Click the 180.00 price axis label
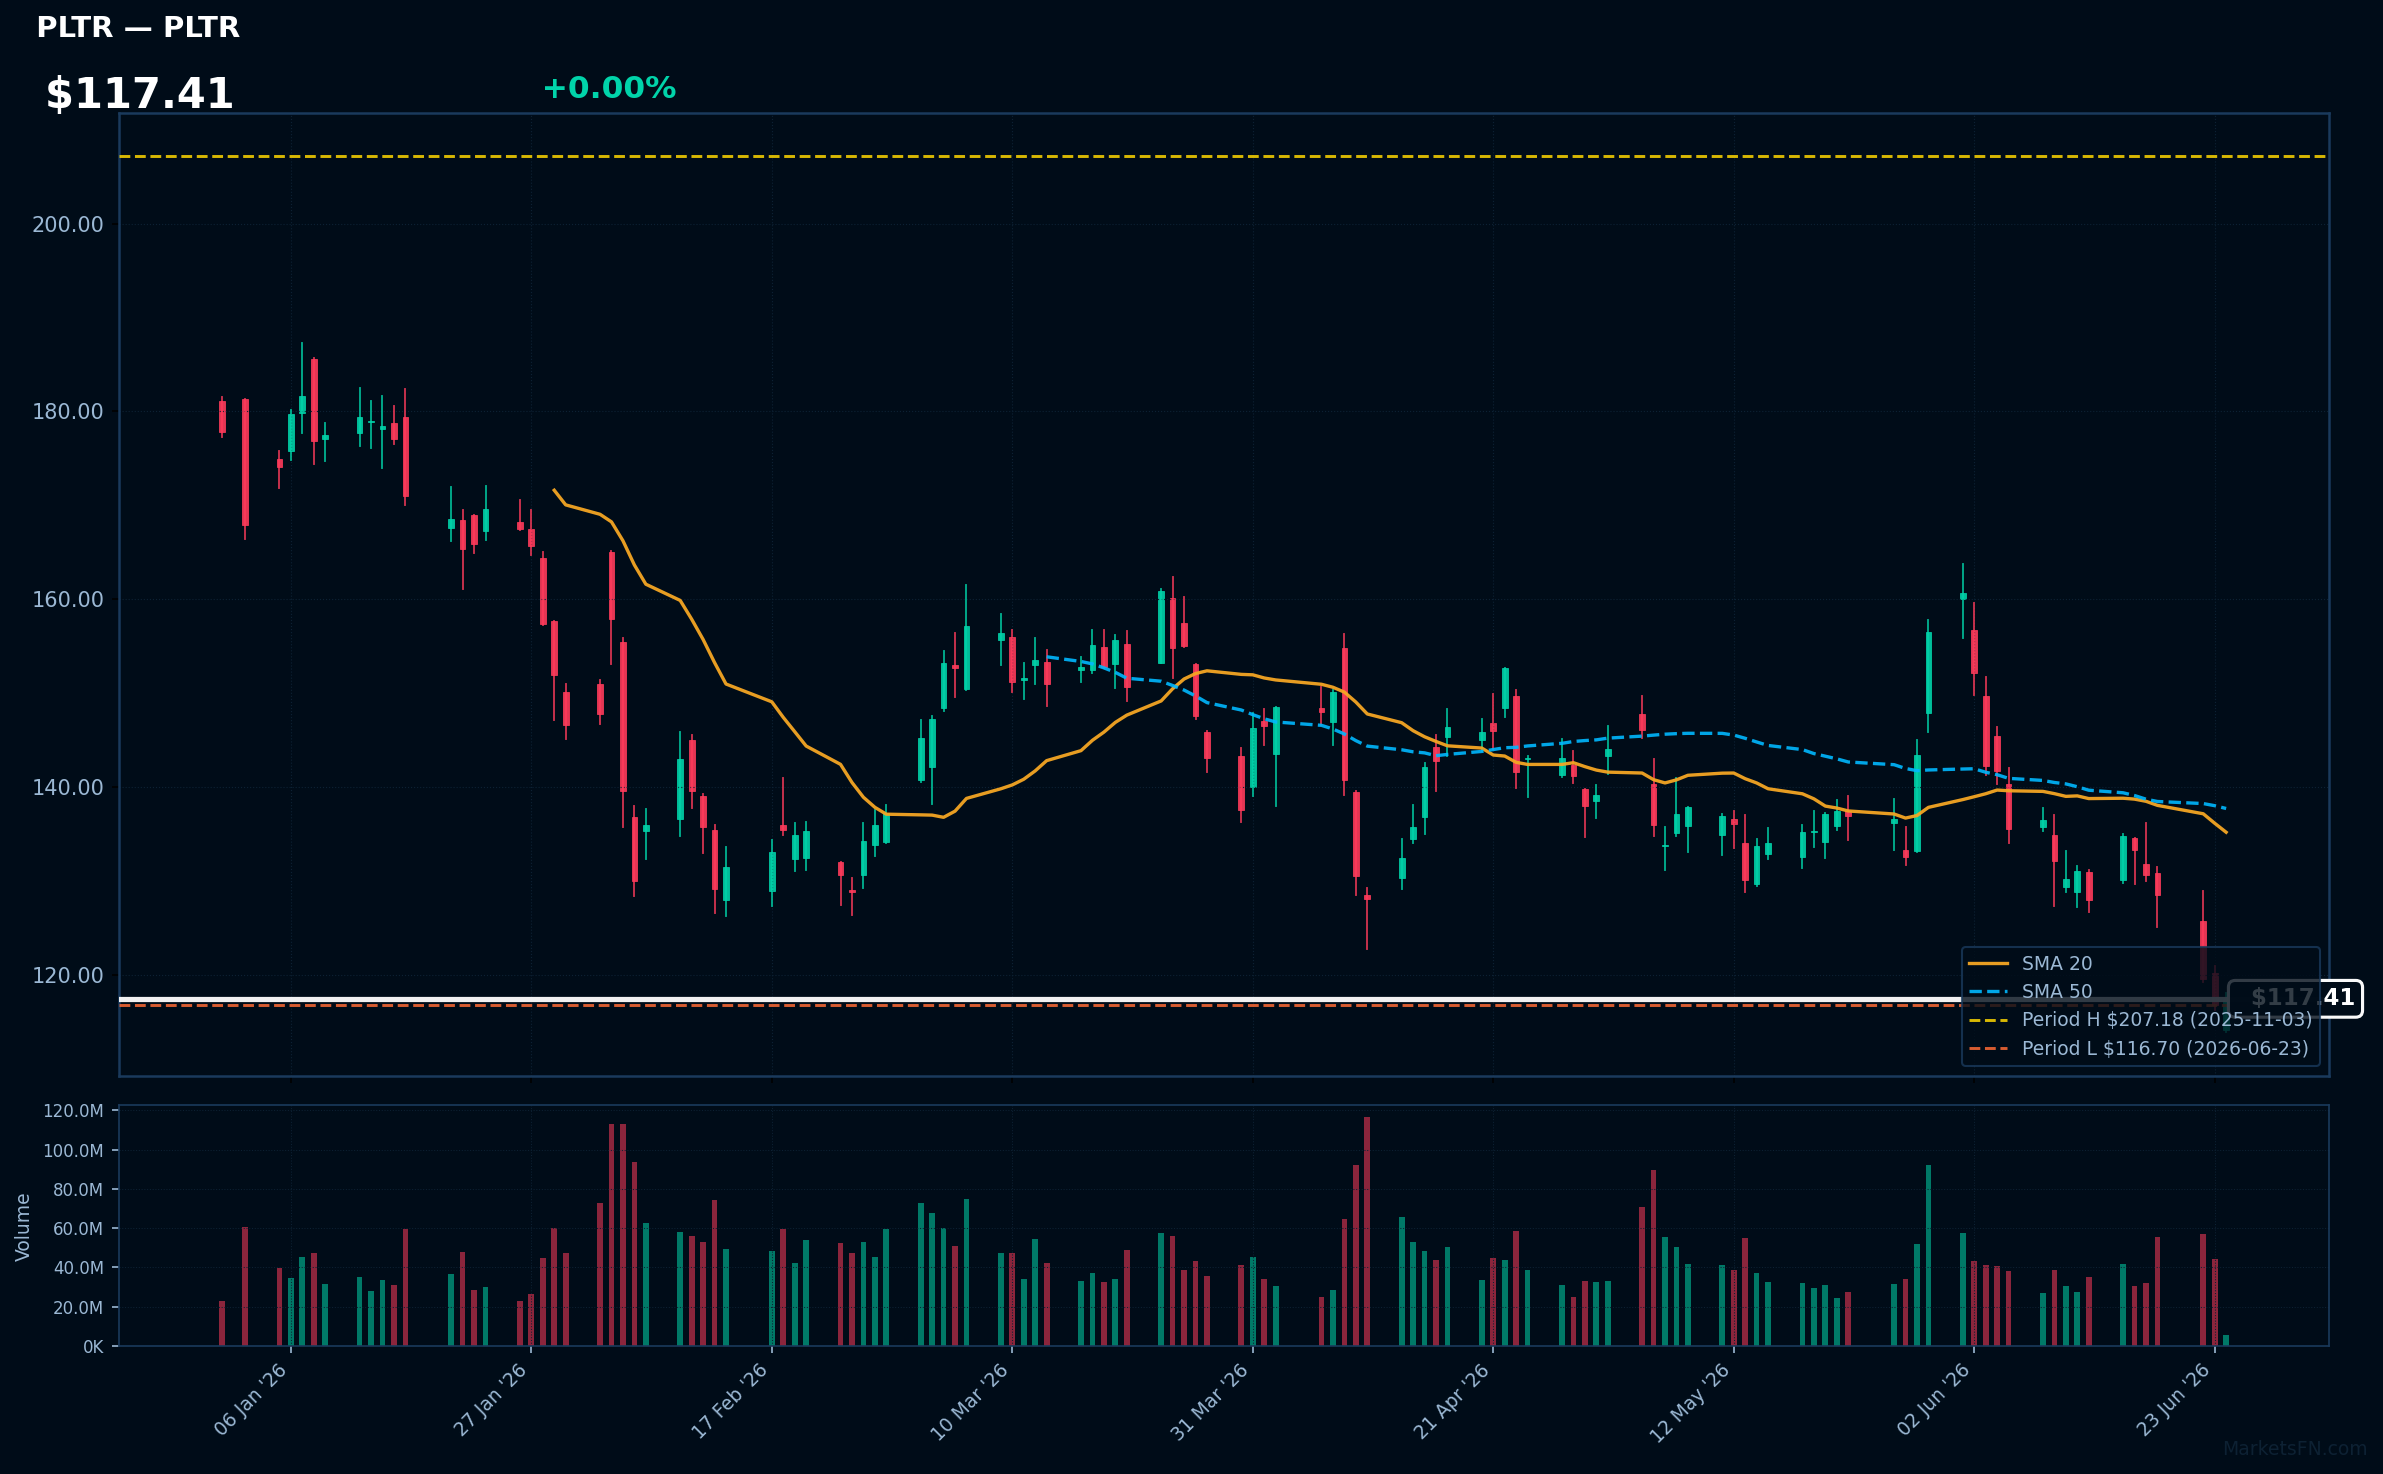The height and width of the screenshot is (1474, 2383). click(x=68, y=411)
